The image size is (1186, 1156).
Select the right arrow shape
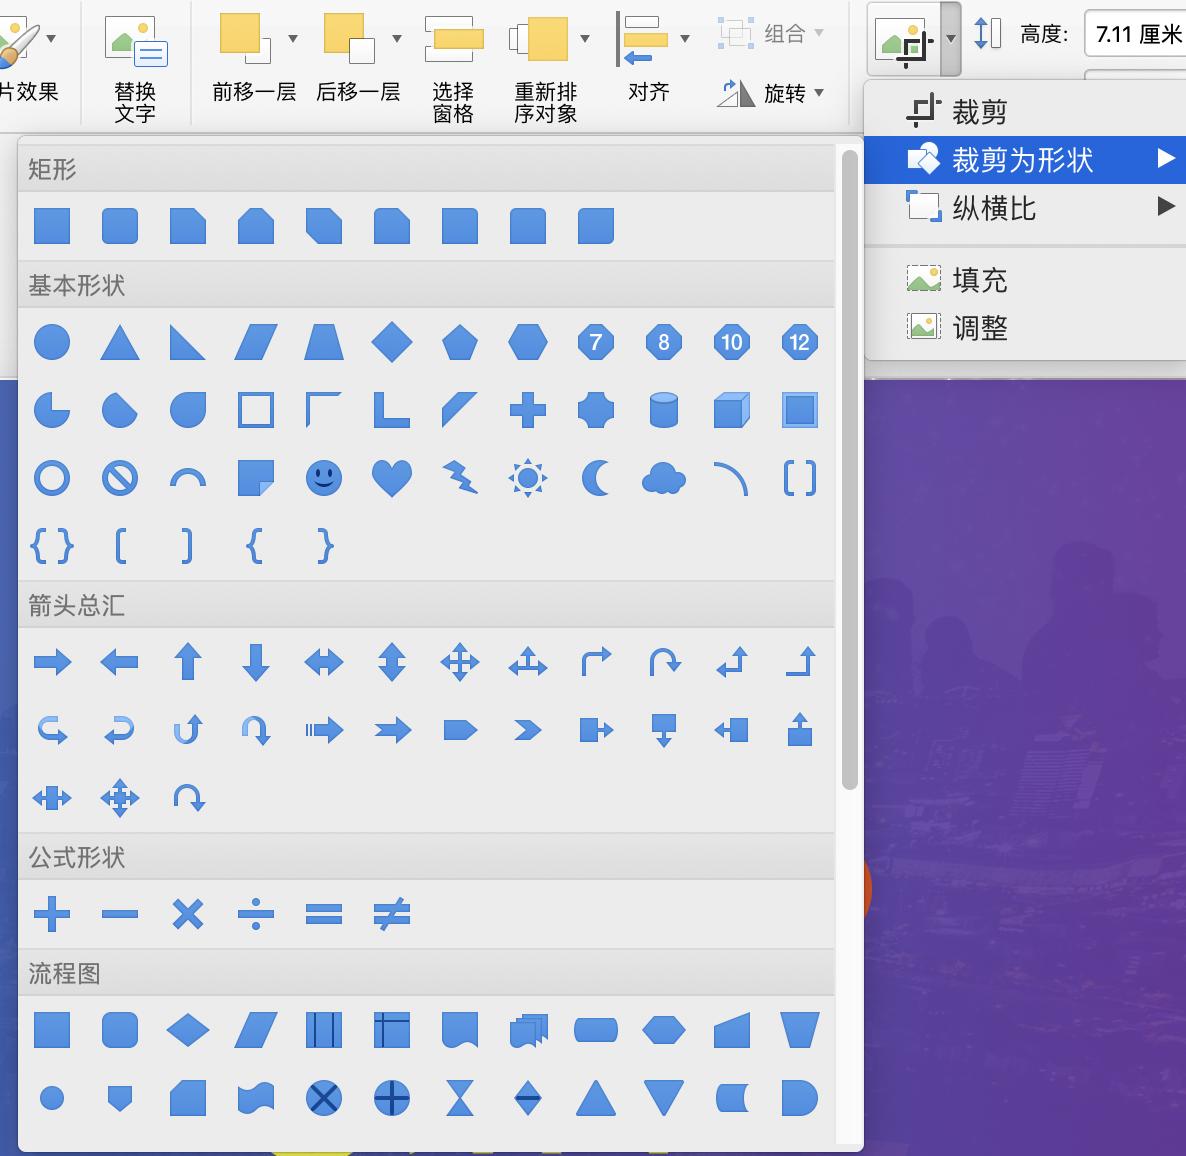[52, 663]
